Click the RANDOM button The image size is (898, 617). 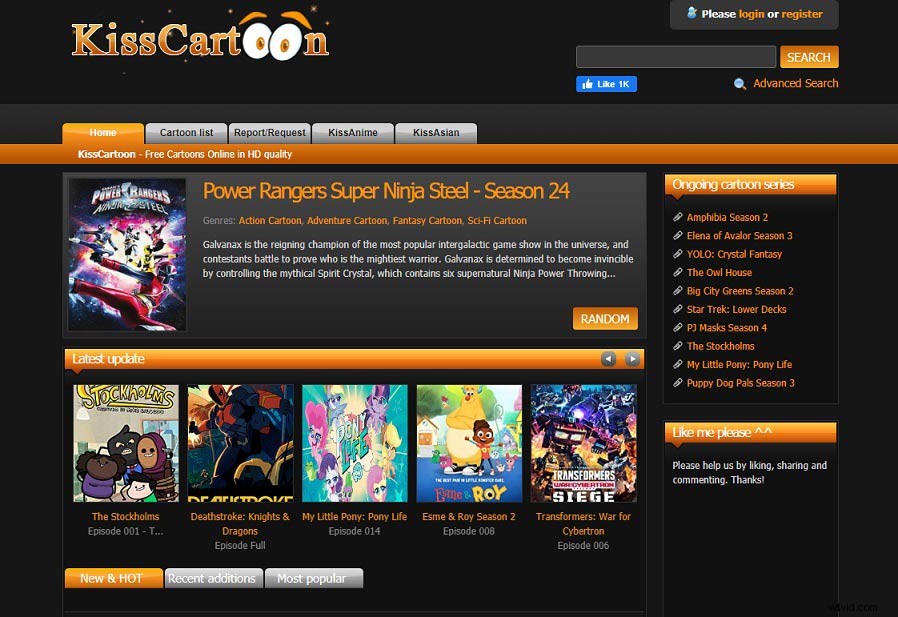605,318
